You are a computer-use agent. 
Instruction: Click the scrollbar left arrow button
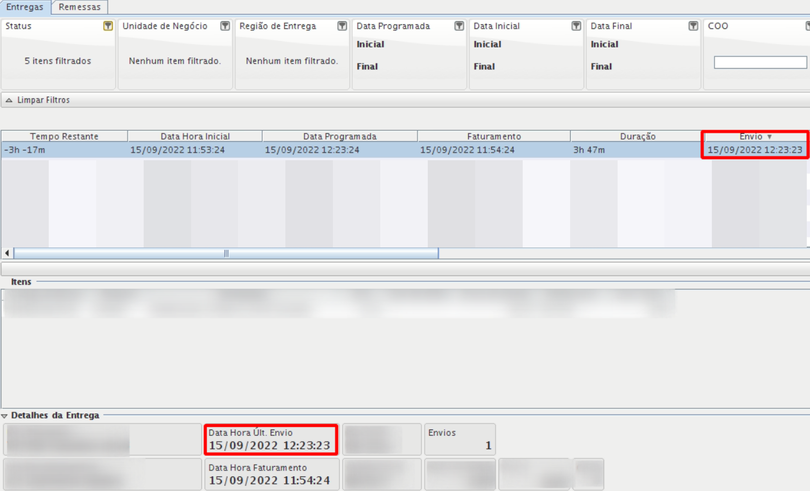point(8,254)
